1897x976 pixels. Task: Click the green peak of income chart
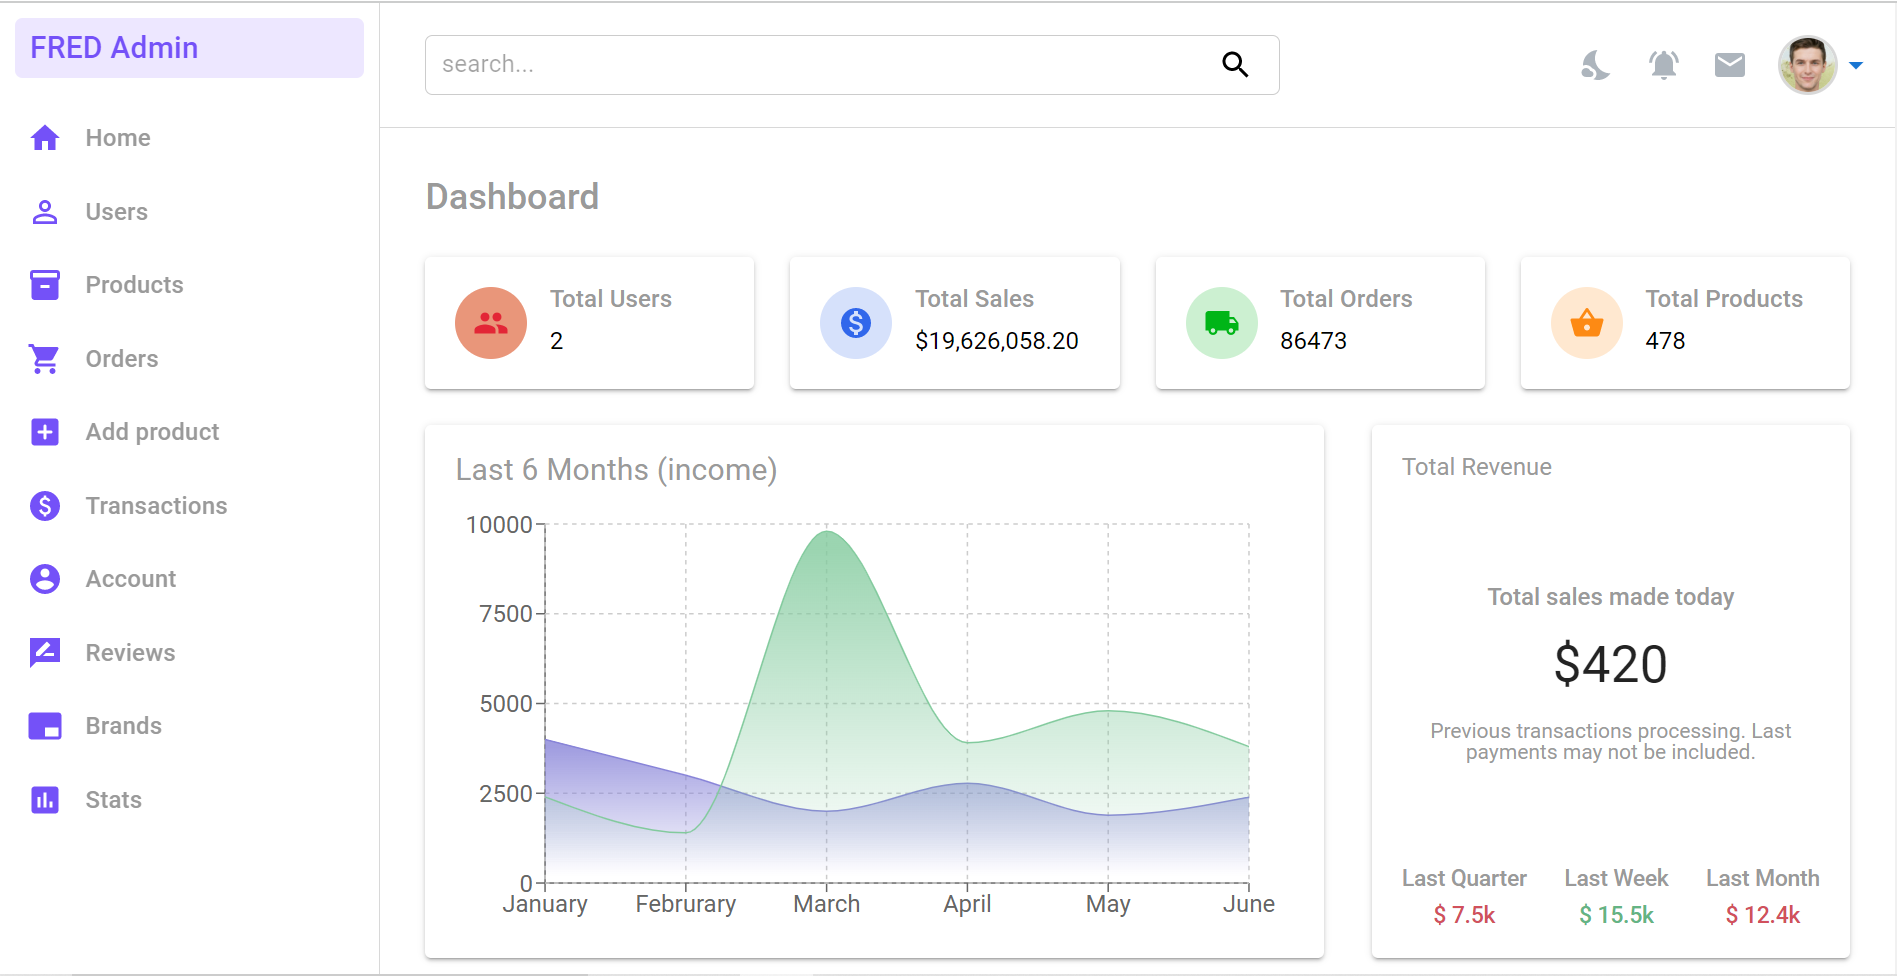coord(827,533)
